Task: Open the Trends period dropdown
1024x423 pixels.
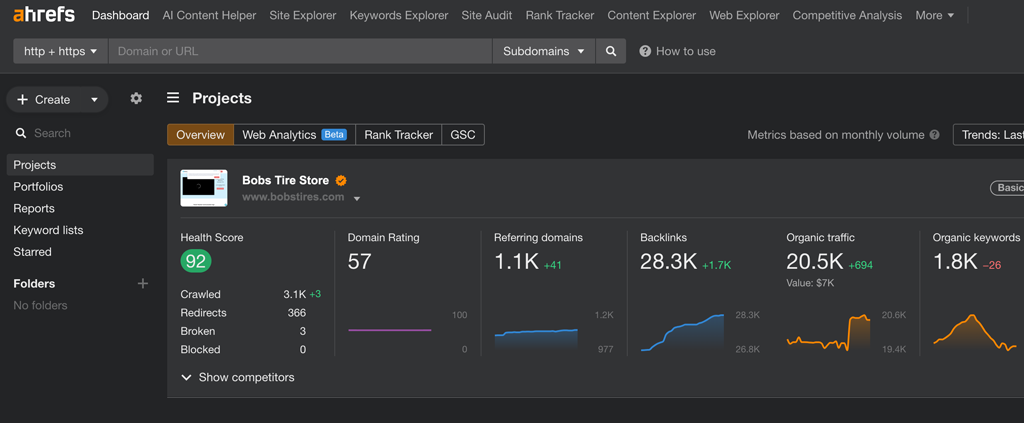Action: pyautogui.click(x=990, y=135)
